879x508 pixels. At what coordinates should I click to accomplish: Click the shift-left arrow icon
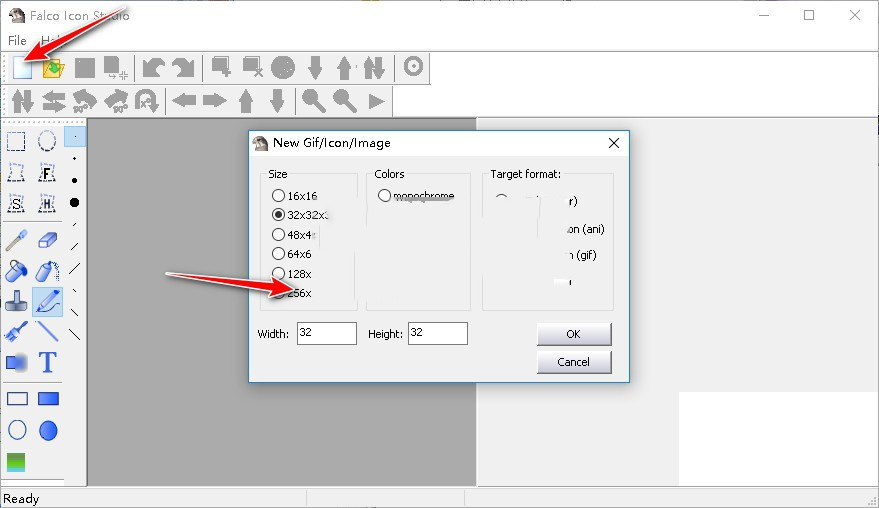[184, 101]
